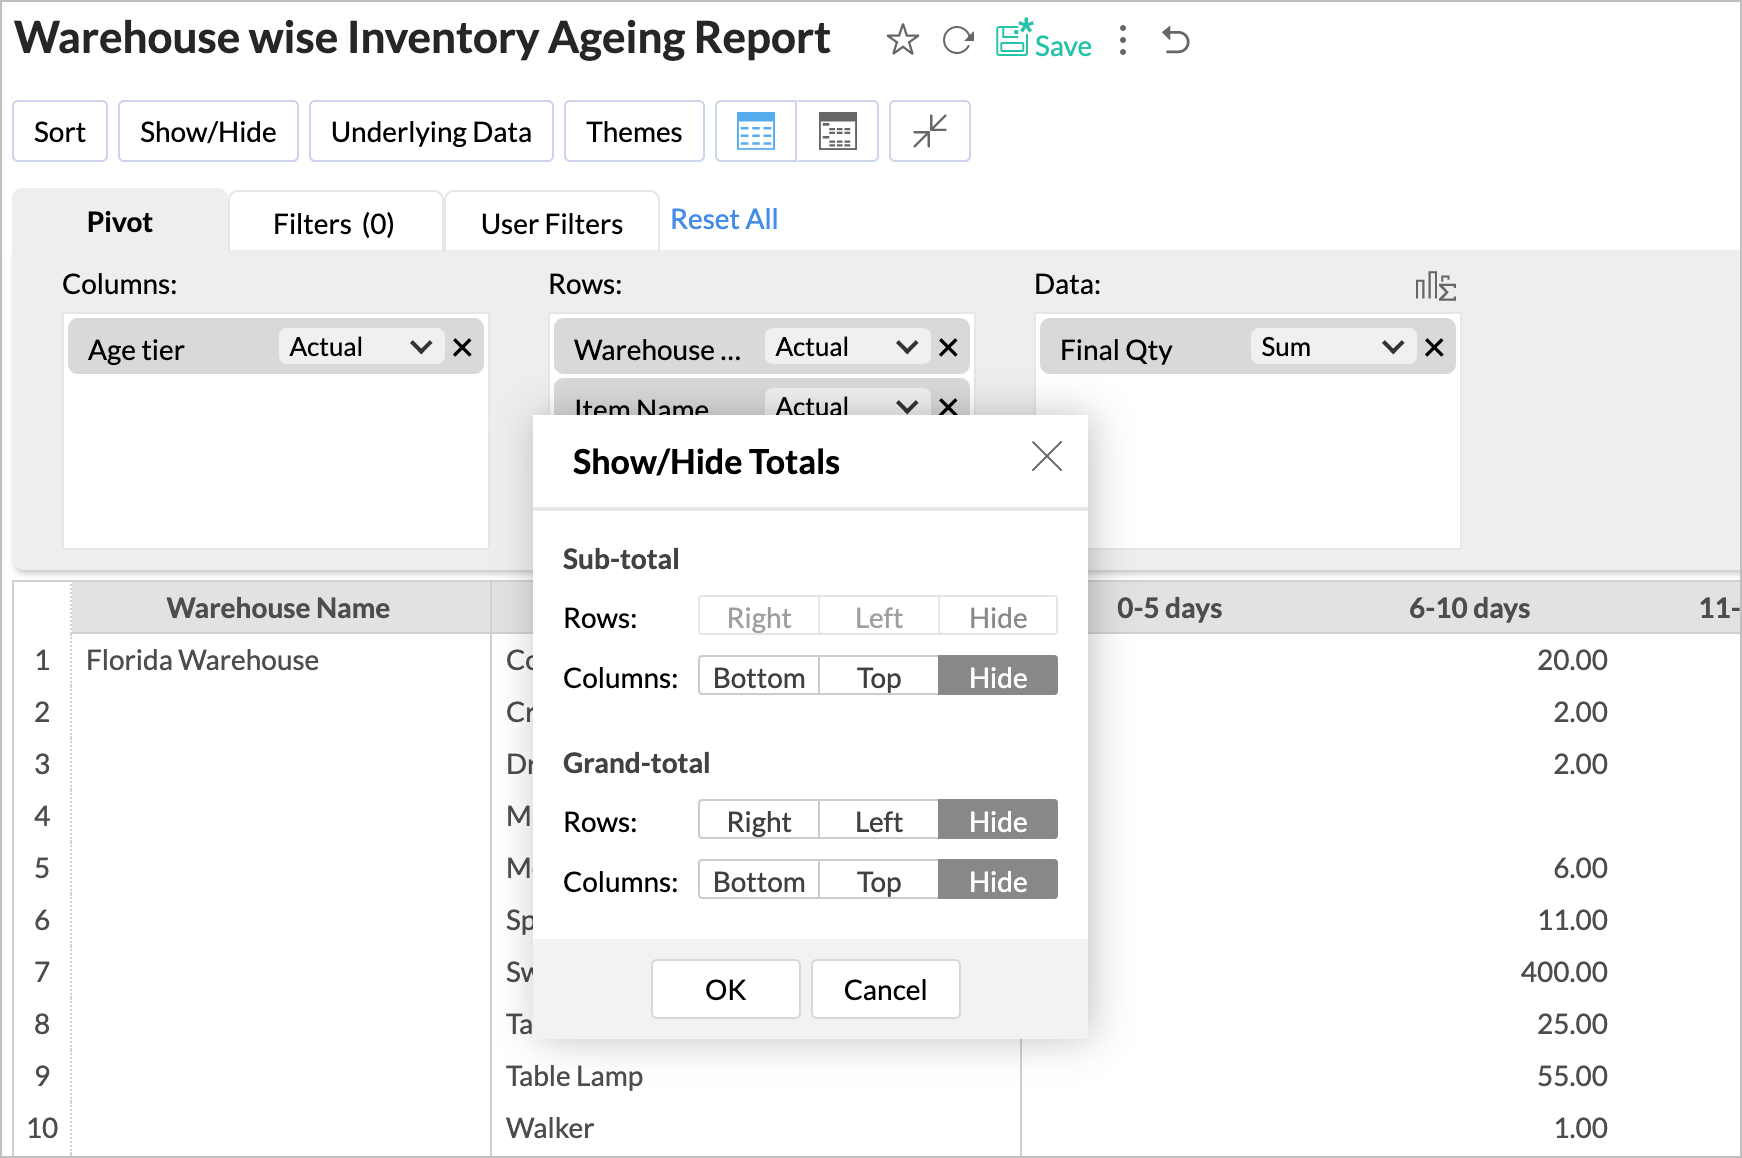Open the chart summary icon beside Data

pos(1435,286)
